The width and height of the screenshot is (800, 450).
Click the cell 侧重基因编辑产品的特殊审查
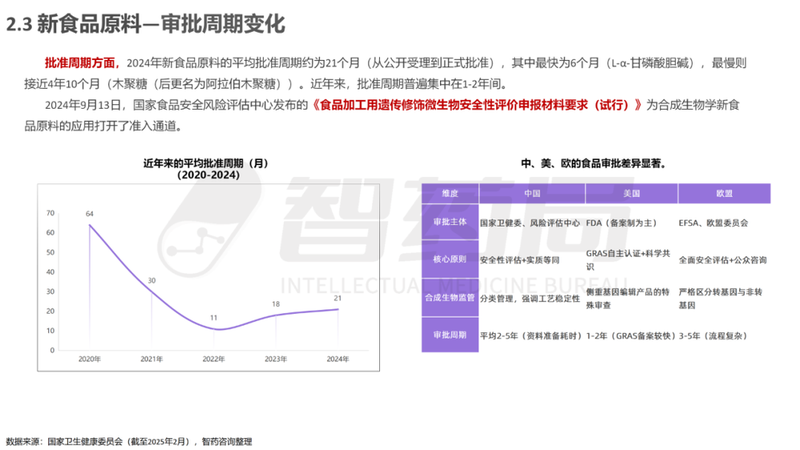[x=628, y=298]
